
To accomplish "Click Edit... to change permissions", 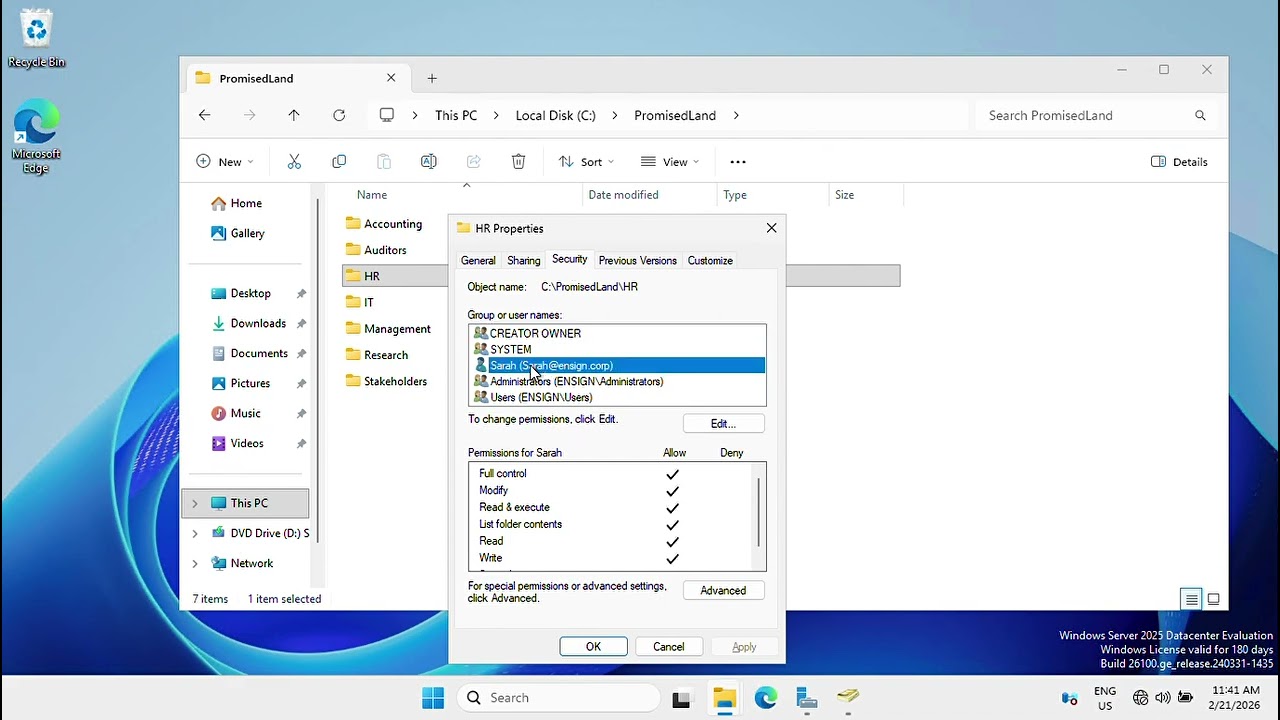I will point(724,424).
